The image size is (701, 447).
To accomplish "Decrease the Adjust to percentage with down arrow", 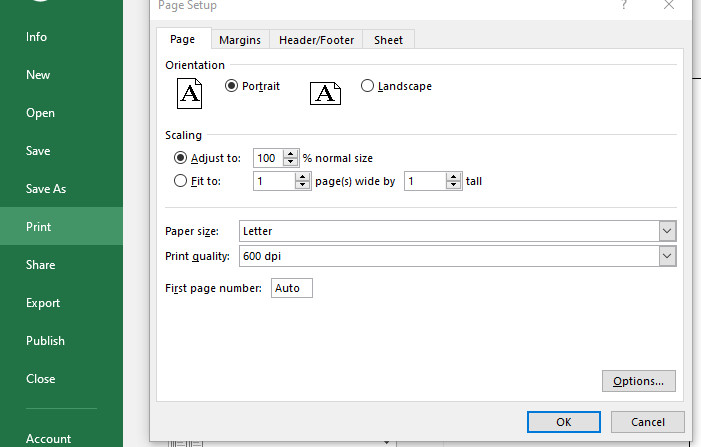I will [x=291, y=162].
